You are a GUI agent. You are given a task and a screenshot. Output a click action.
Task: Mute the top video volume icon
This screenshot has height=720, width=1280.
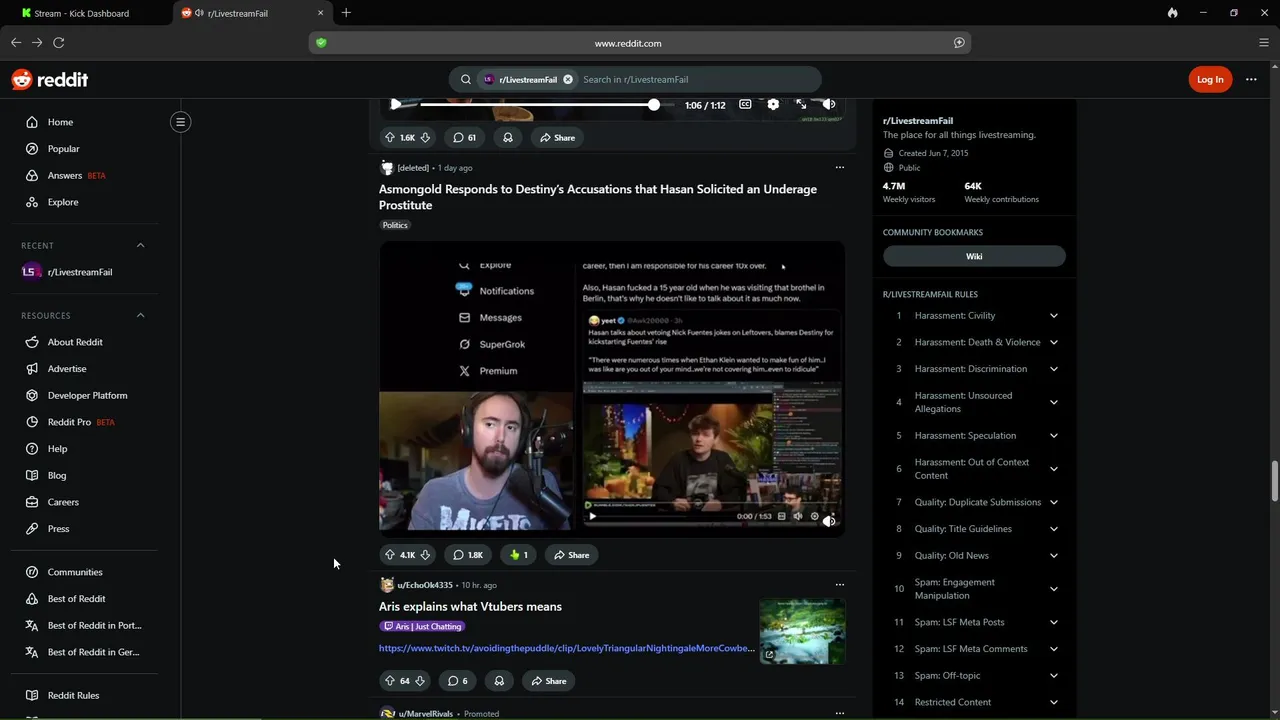point(828,104)
